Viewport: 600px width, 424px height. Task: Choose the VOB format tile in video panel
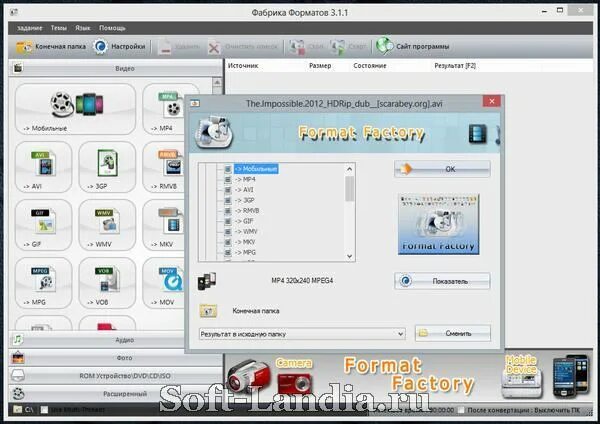tap(107, 283)
